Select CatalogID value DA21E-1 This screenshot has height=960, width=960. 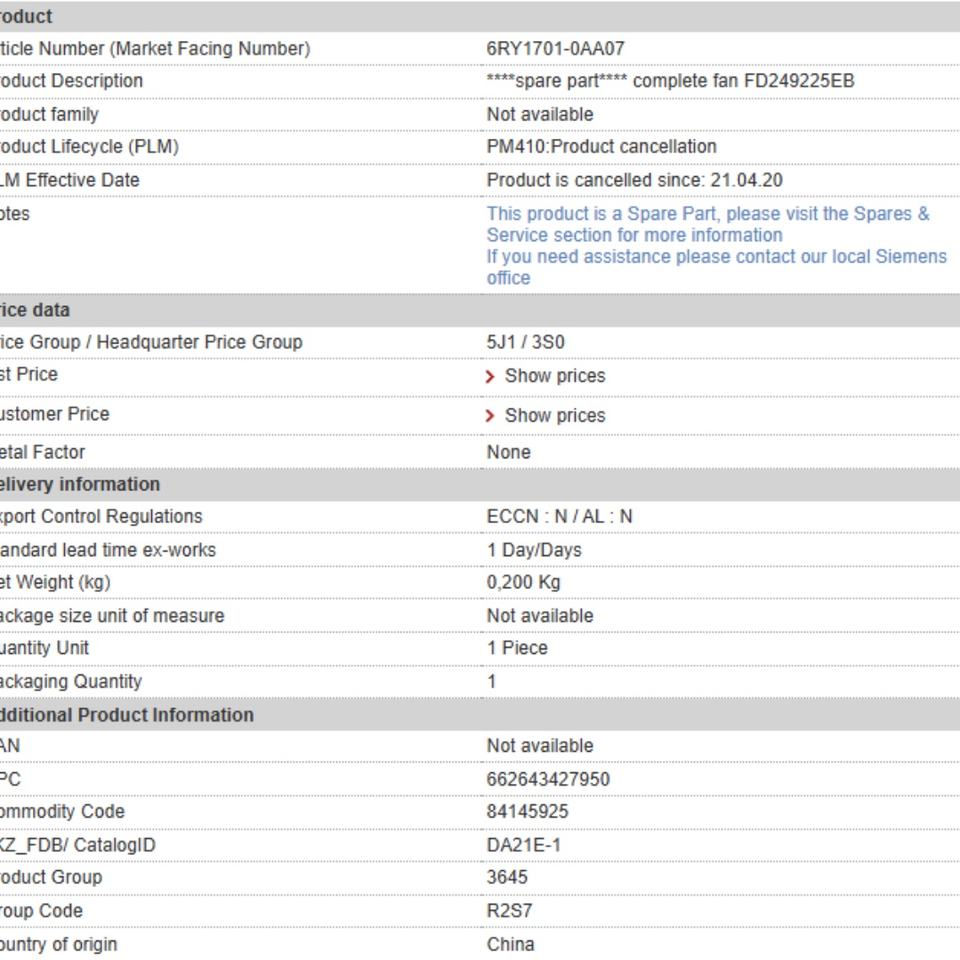[523, 846]
